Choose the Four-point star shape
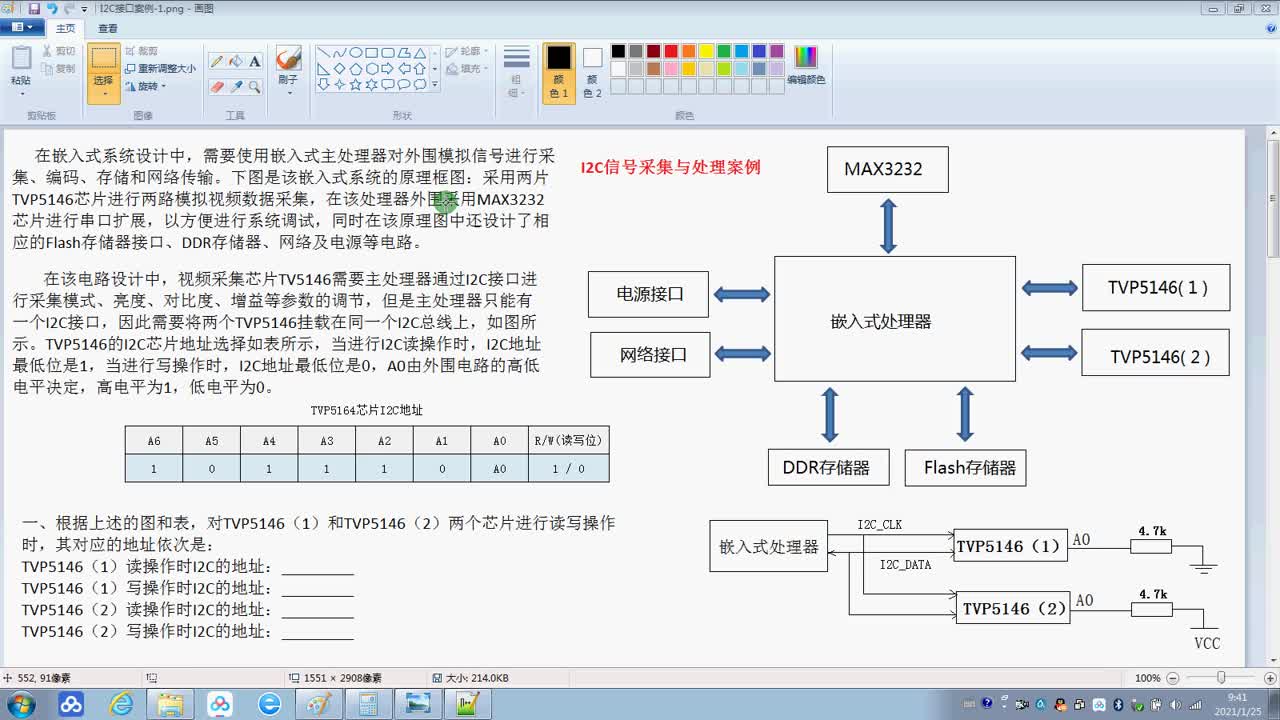 [339, 85]
